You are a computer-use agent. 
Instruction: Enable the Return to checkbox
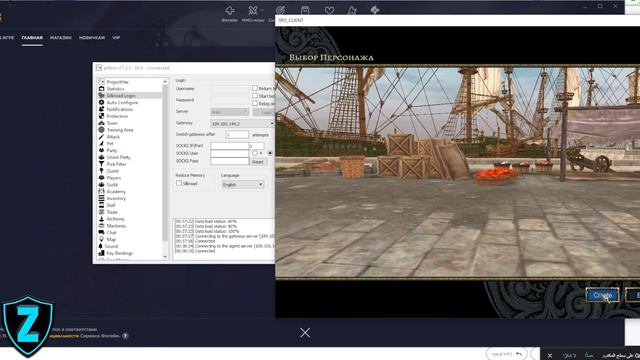pyautogui.click(x=255, y=88)
